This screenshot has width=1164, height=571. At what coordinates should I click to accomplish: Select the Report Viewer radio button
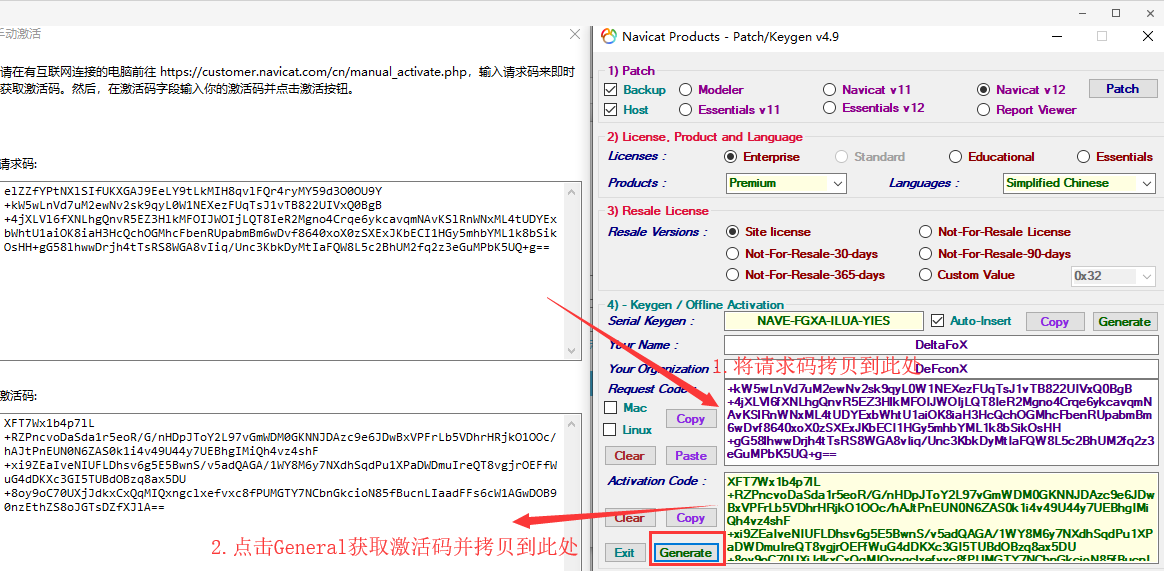984,110
